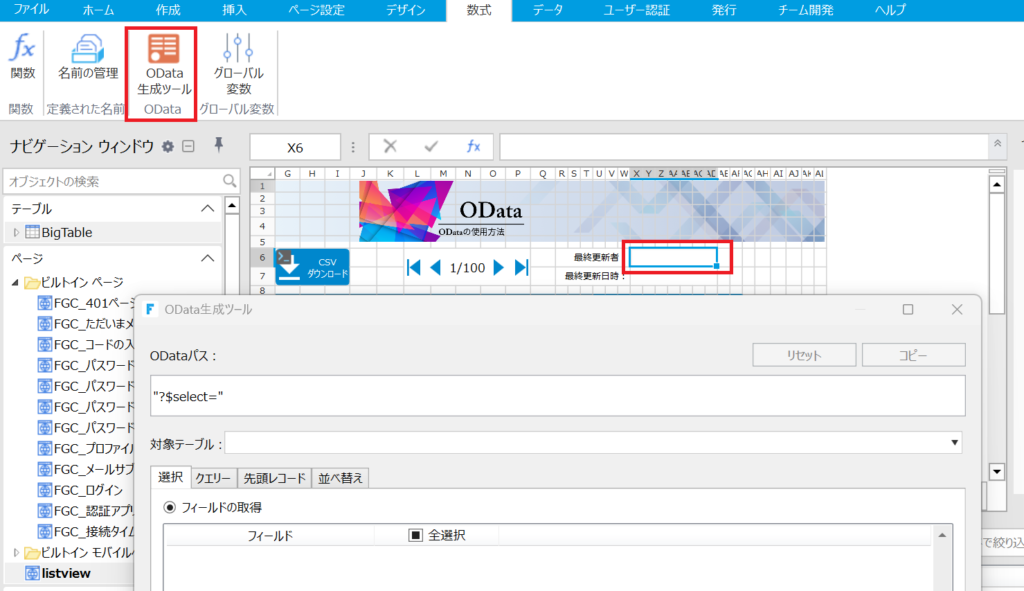The height and width of the screenshot is (591, 1024).
Task: Open the クエリー tab in OData dialog
Action: (x=213, y=478)
